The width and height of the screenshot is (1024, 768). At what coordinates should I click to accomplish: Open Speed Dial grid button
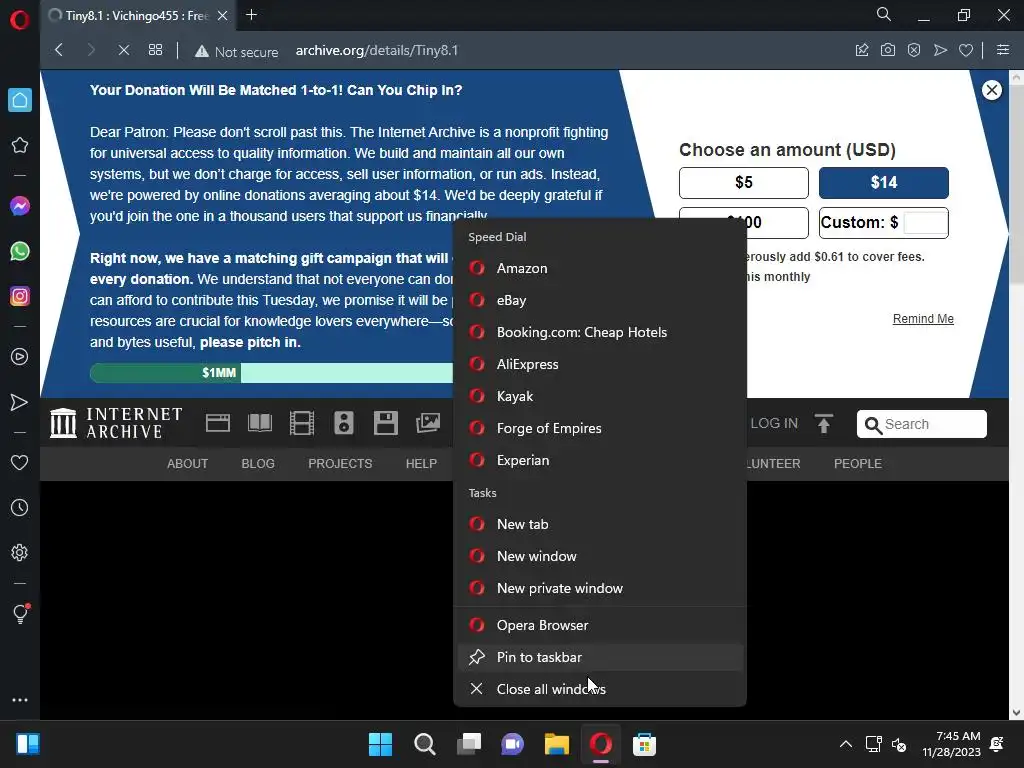click(155, 50)
